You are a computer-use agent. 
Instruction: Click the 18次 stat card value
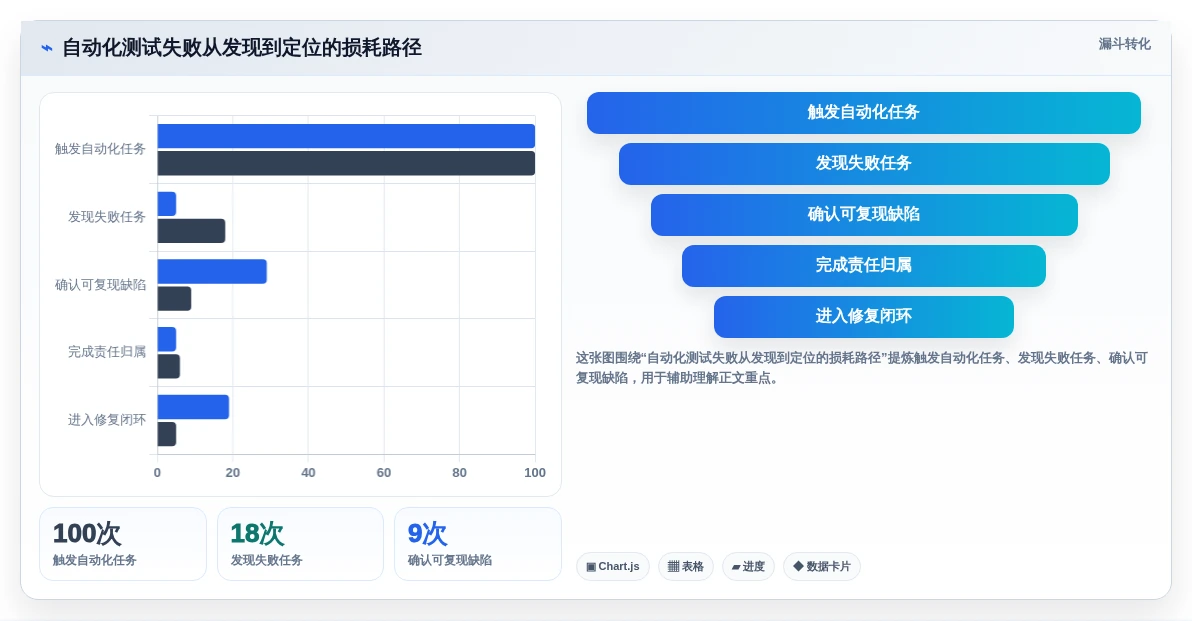pos(257,534)
